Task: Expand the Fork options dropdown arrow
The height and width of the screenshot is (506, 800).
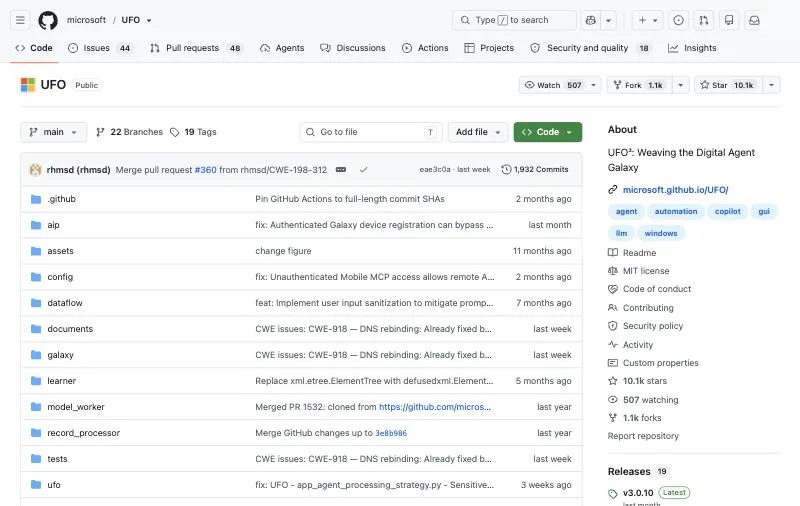Action: click(x=680, y=85)
